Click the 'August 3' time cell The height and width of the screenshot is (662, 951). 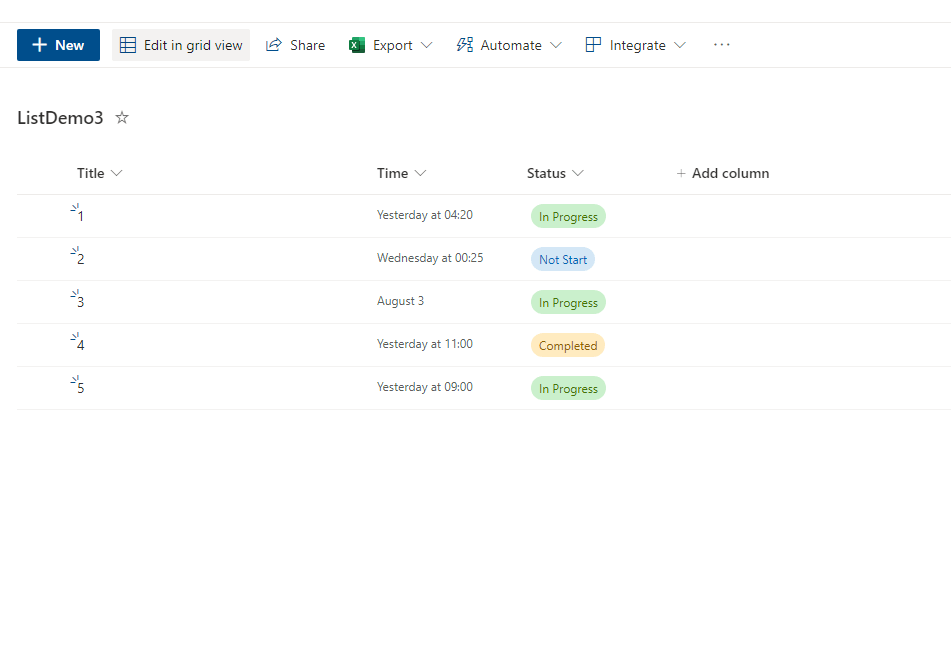point(400,301)
